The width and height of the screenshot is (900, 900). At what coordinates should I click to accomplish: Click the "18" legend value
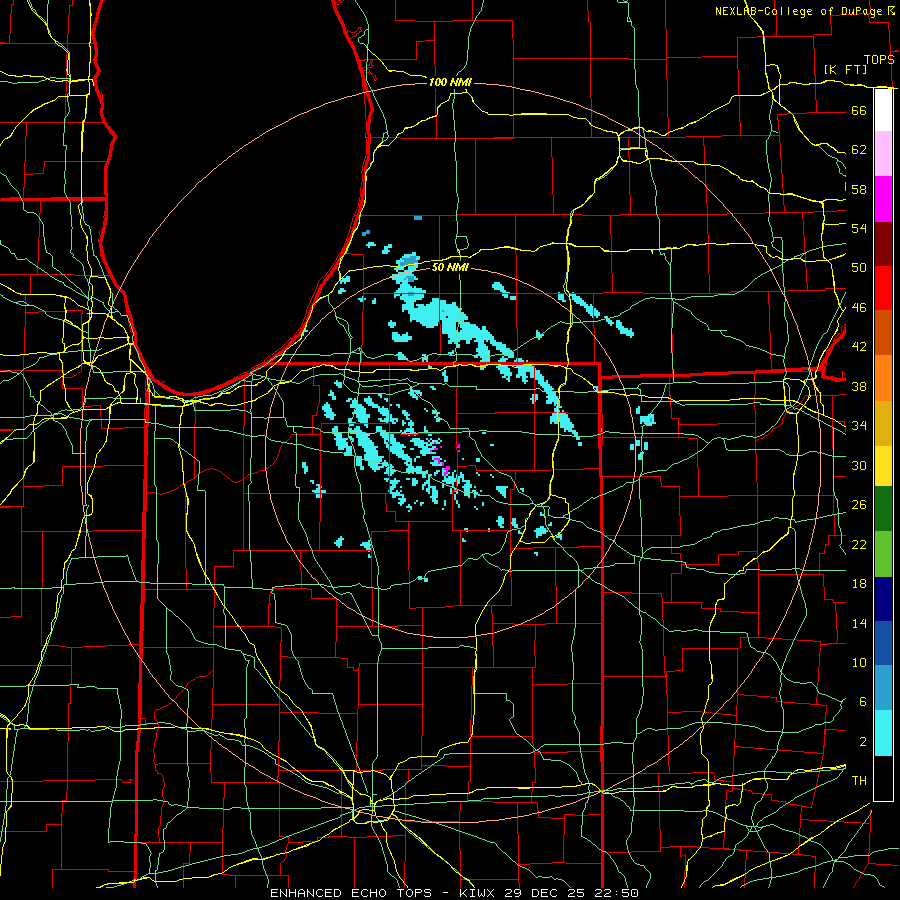(x=859, y=584)
